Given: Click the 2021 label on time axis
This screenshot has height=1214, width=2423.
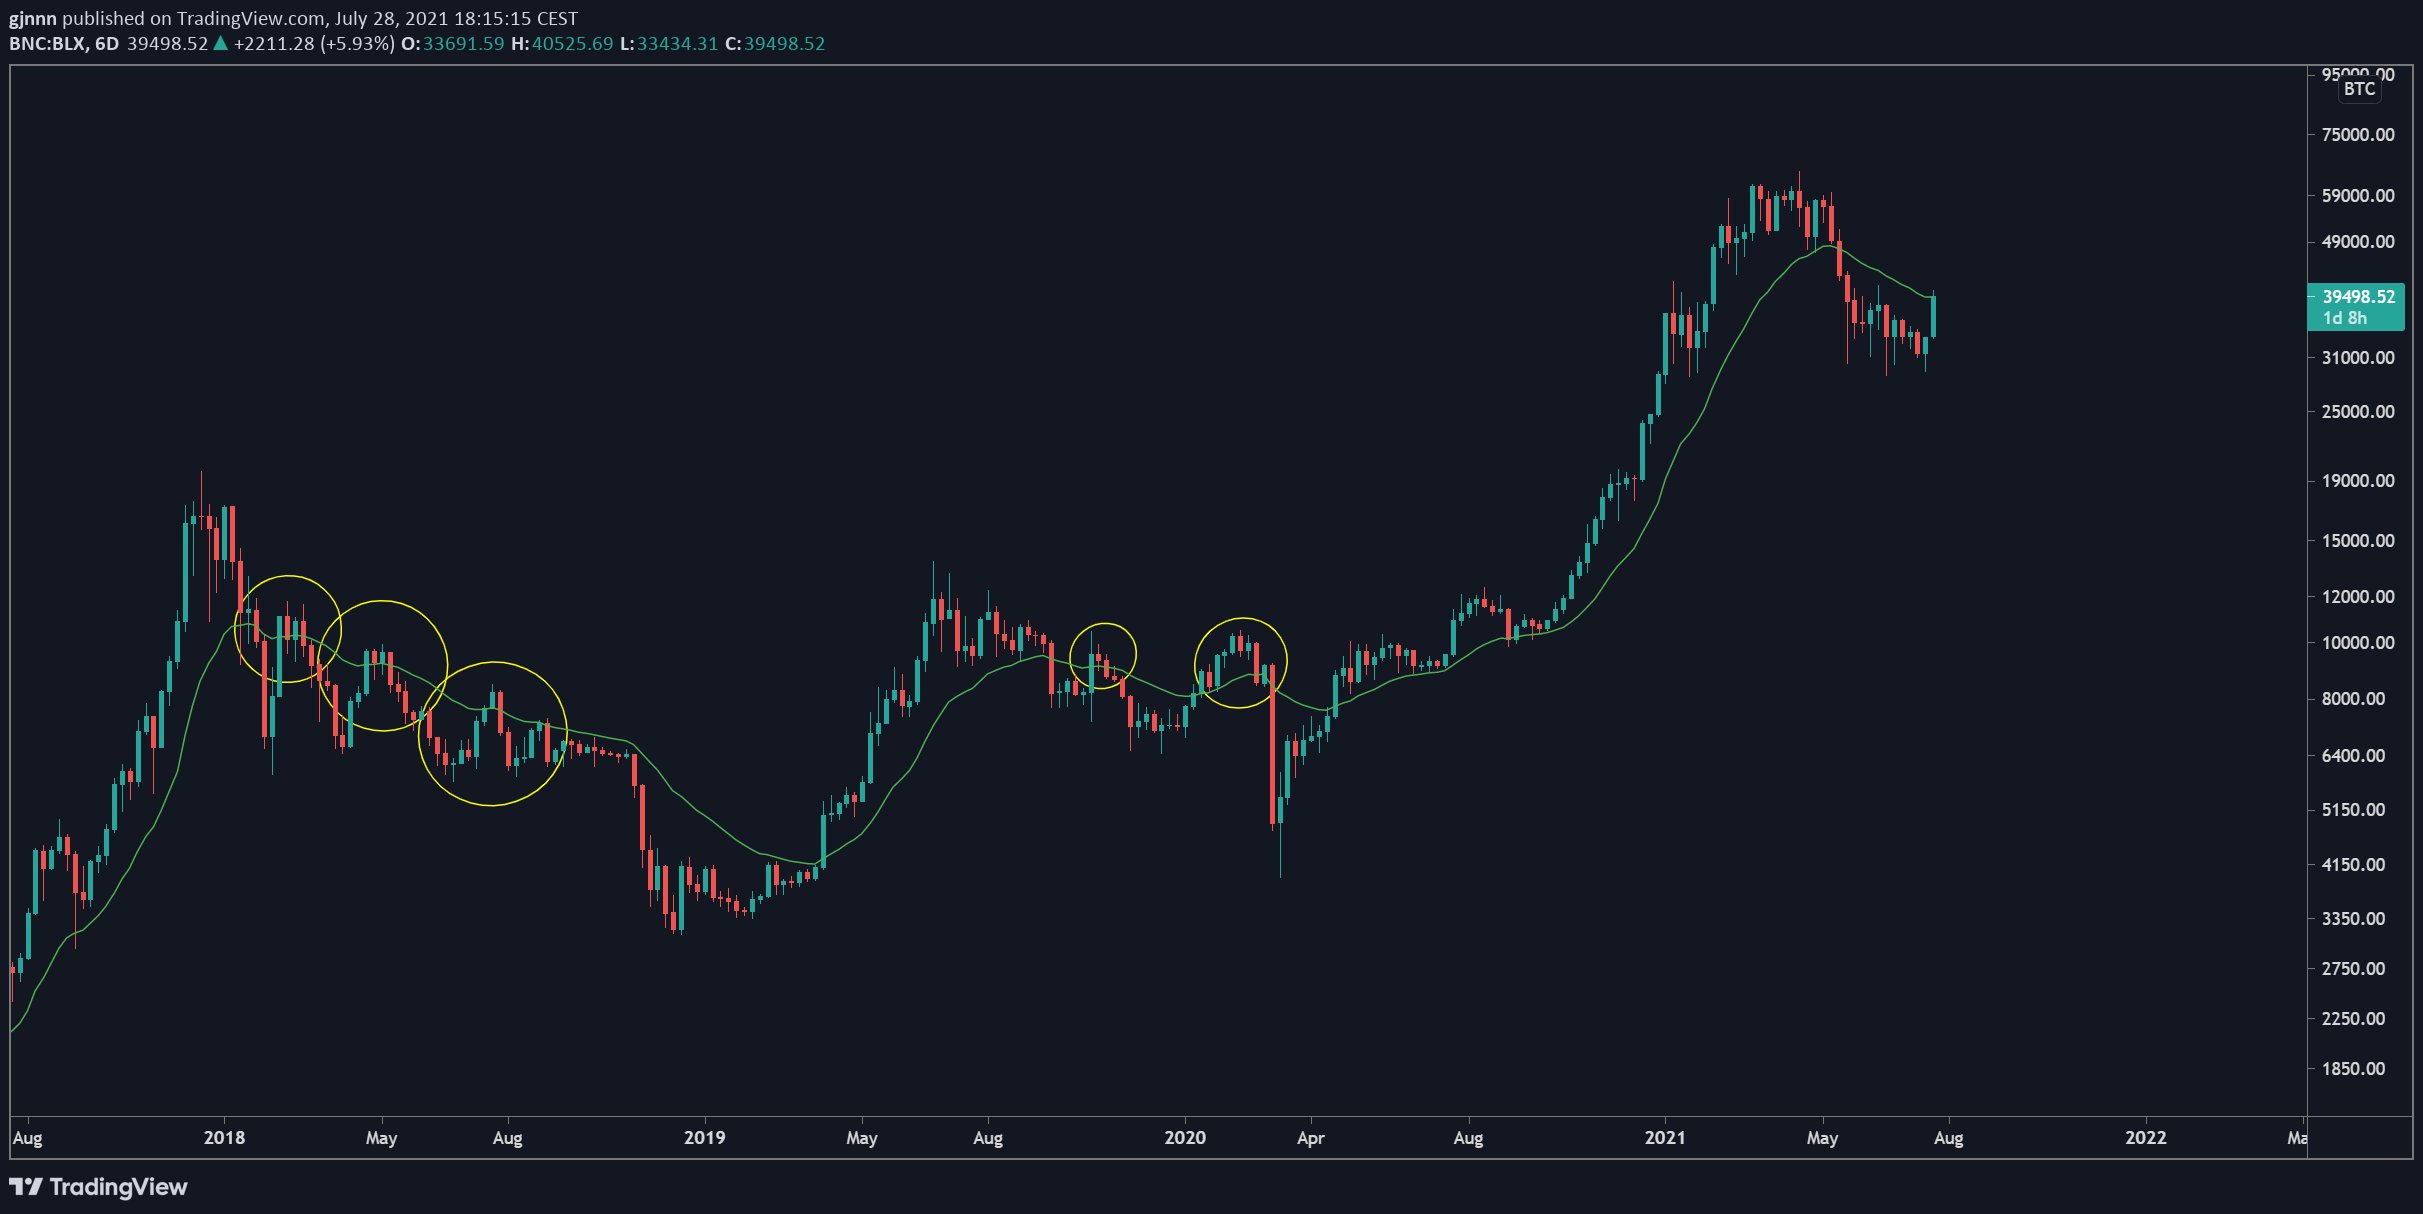Looking at the screenshot, I should tap(1664, 1137).
